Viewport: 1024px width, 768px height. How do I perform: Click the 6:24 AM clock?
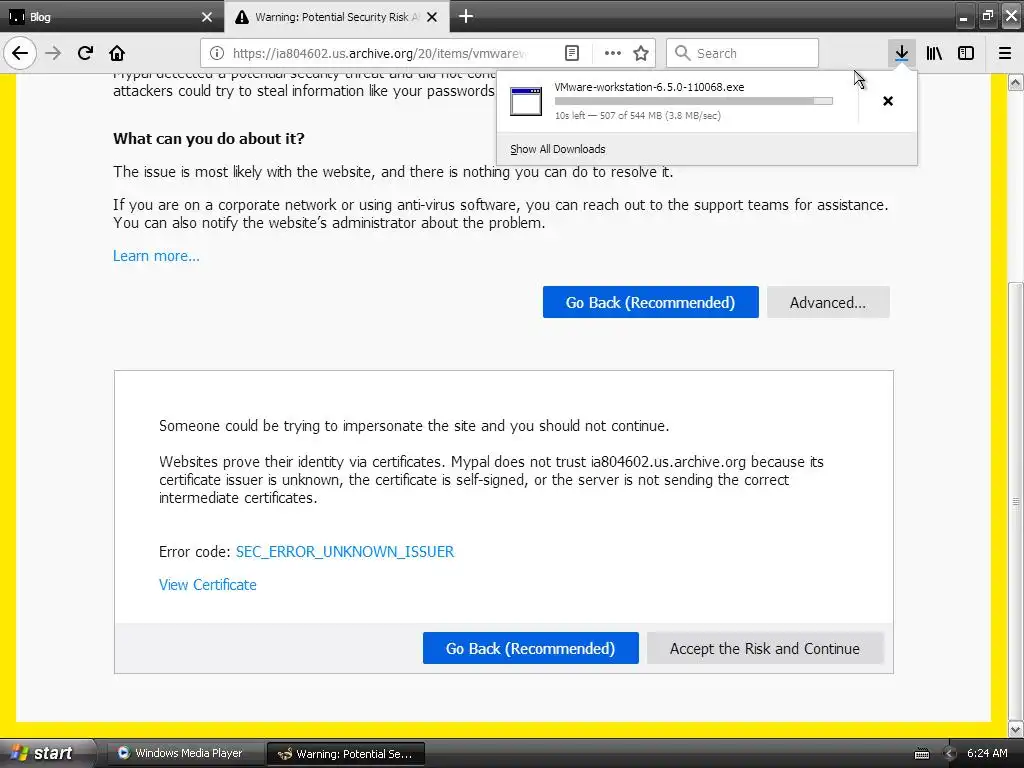pos(987,753)
